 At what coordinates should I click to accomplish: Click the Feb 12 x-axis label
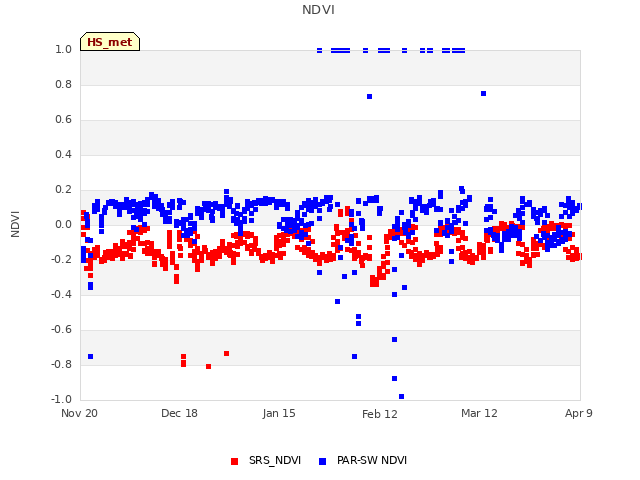point(380,414)
